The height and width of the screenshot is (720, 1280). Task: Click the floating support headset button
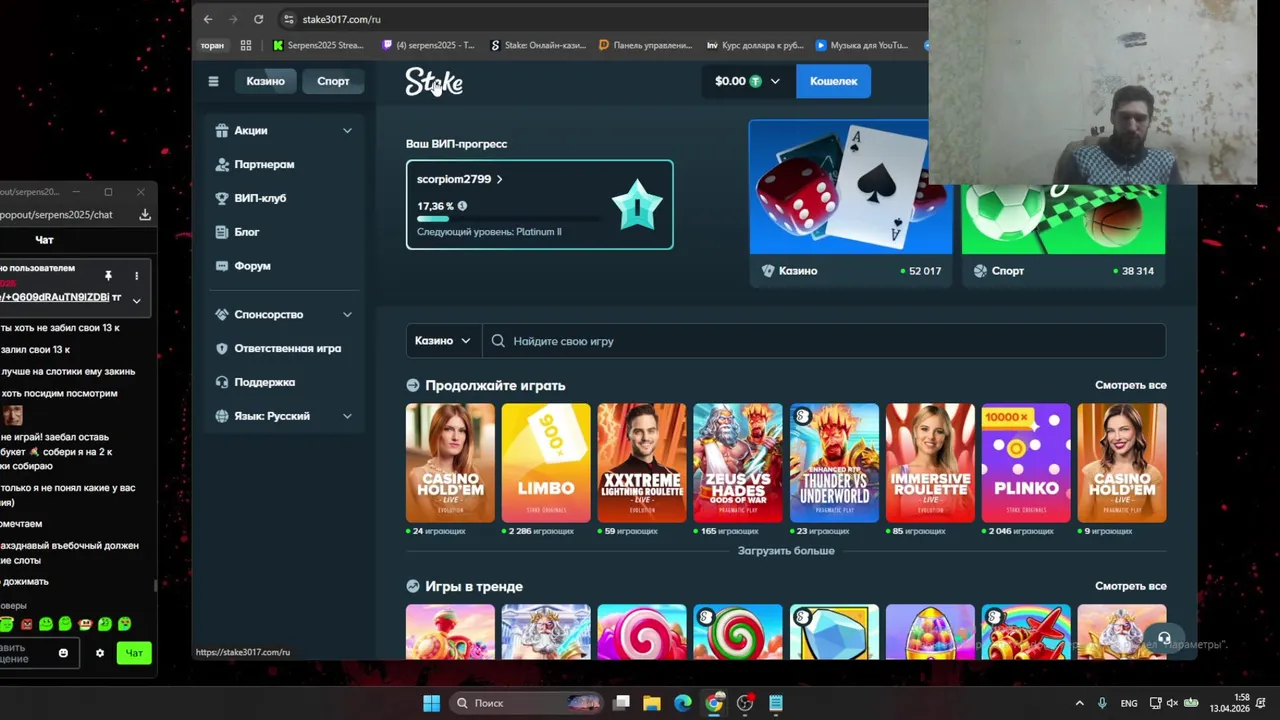(1164, 638)
